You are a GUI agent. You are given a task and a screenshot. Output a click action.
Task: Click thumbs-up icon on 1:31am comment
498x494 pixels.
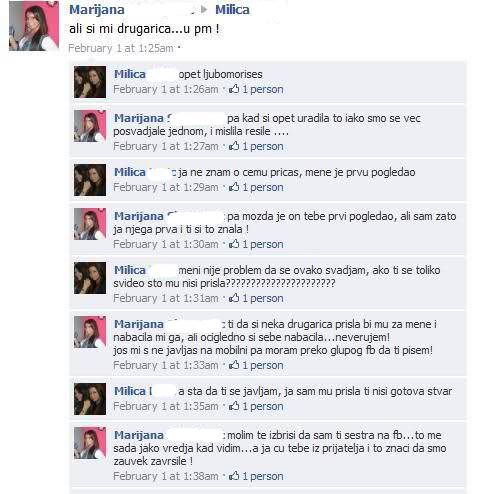click(234, 298)
